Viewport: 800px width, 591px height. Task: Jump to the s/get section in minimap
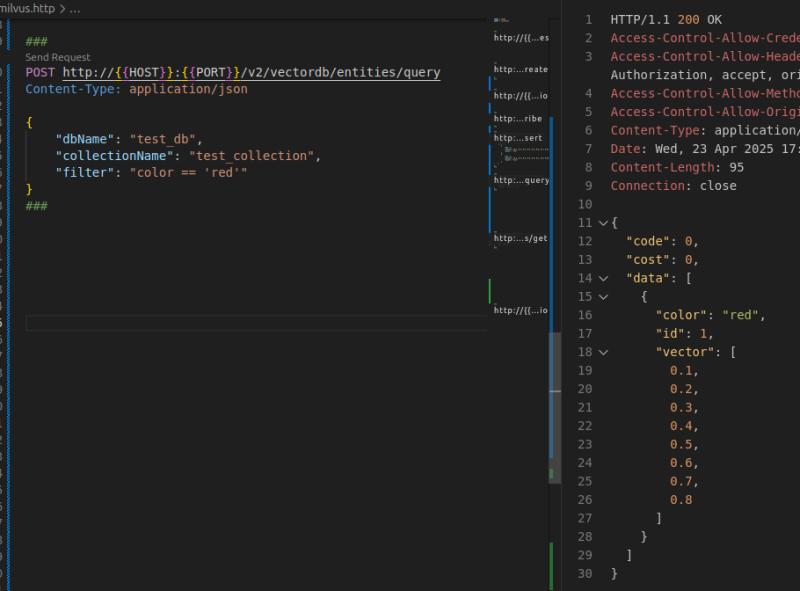522,239
